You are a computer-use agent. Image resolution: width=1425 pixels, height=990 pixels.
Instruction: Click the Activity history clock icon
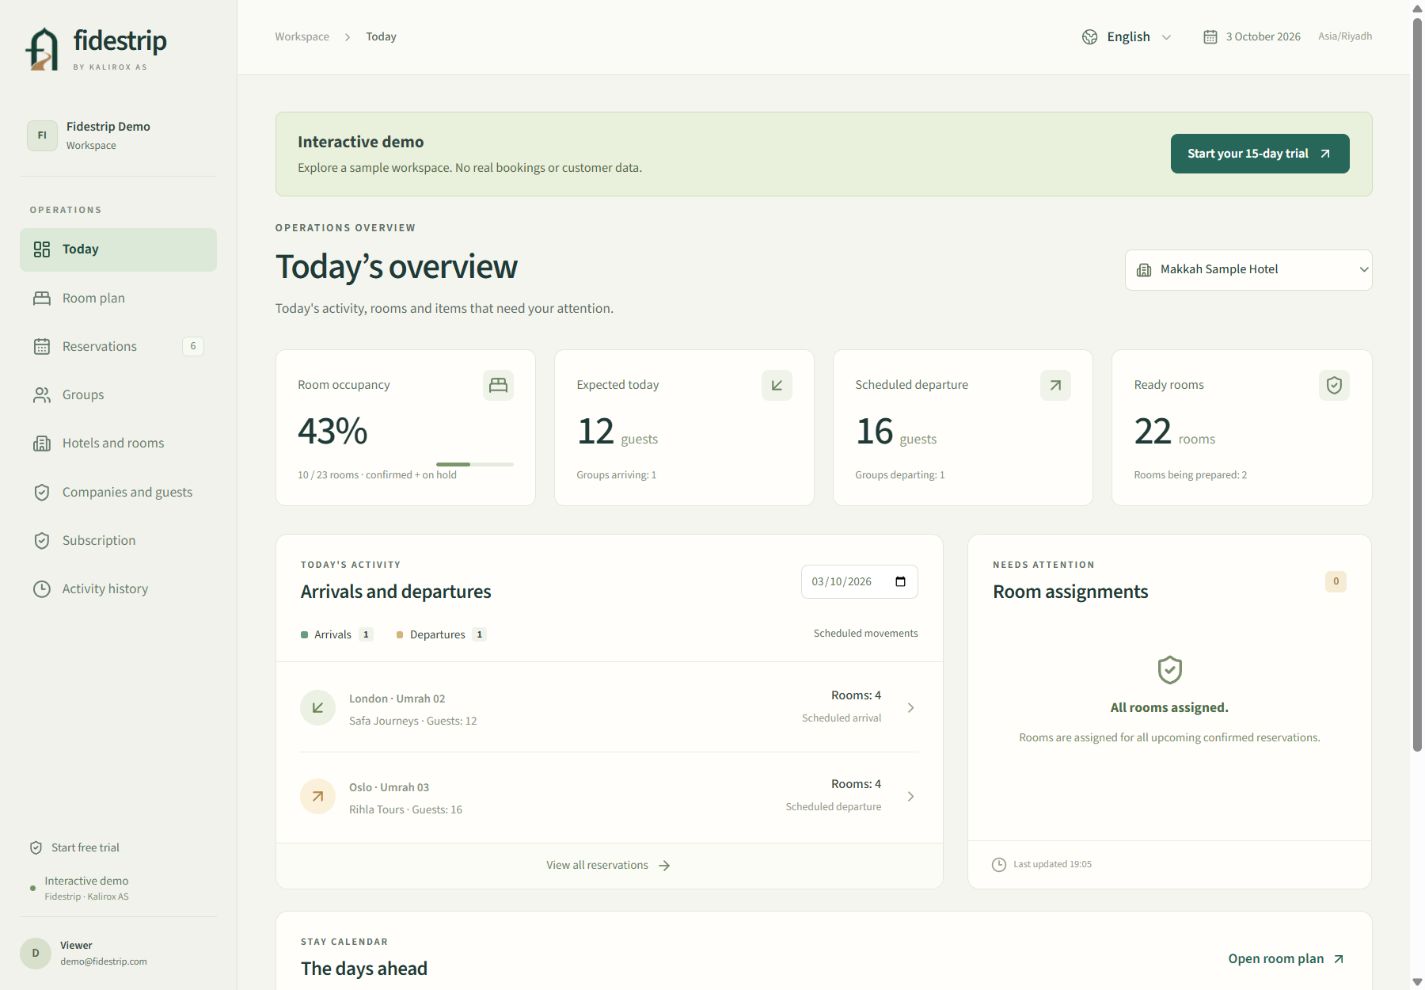(x=42, y=589)
